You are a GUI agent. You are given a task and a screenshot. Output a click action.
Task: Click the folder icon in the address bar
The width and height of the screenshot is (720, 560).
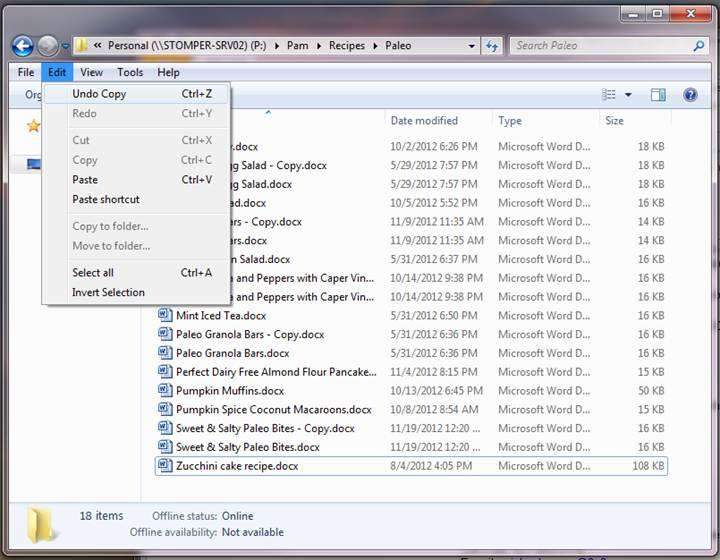tap(82, 45)
